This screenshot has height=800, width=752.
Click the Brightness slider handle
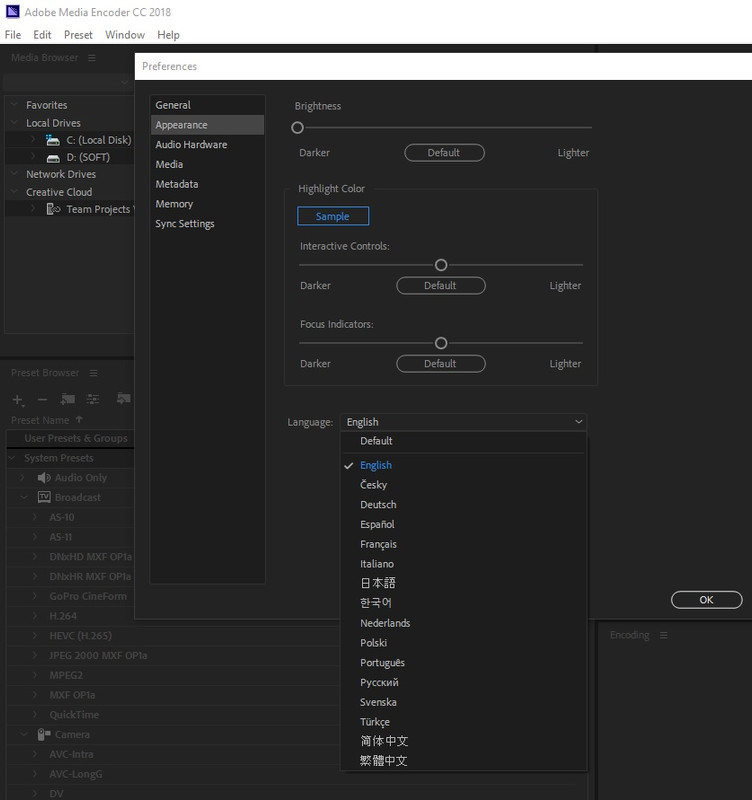click(297, 128)
